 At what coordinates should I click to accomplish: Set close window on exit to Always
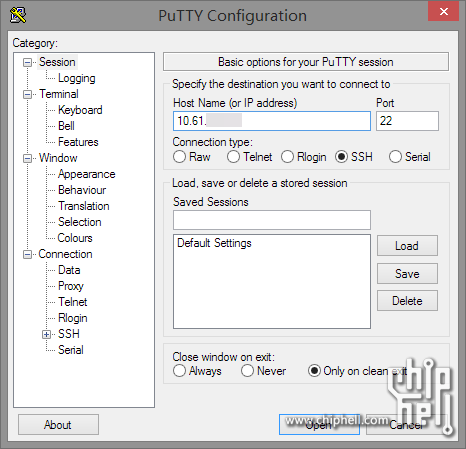coord(179,371)
